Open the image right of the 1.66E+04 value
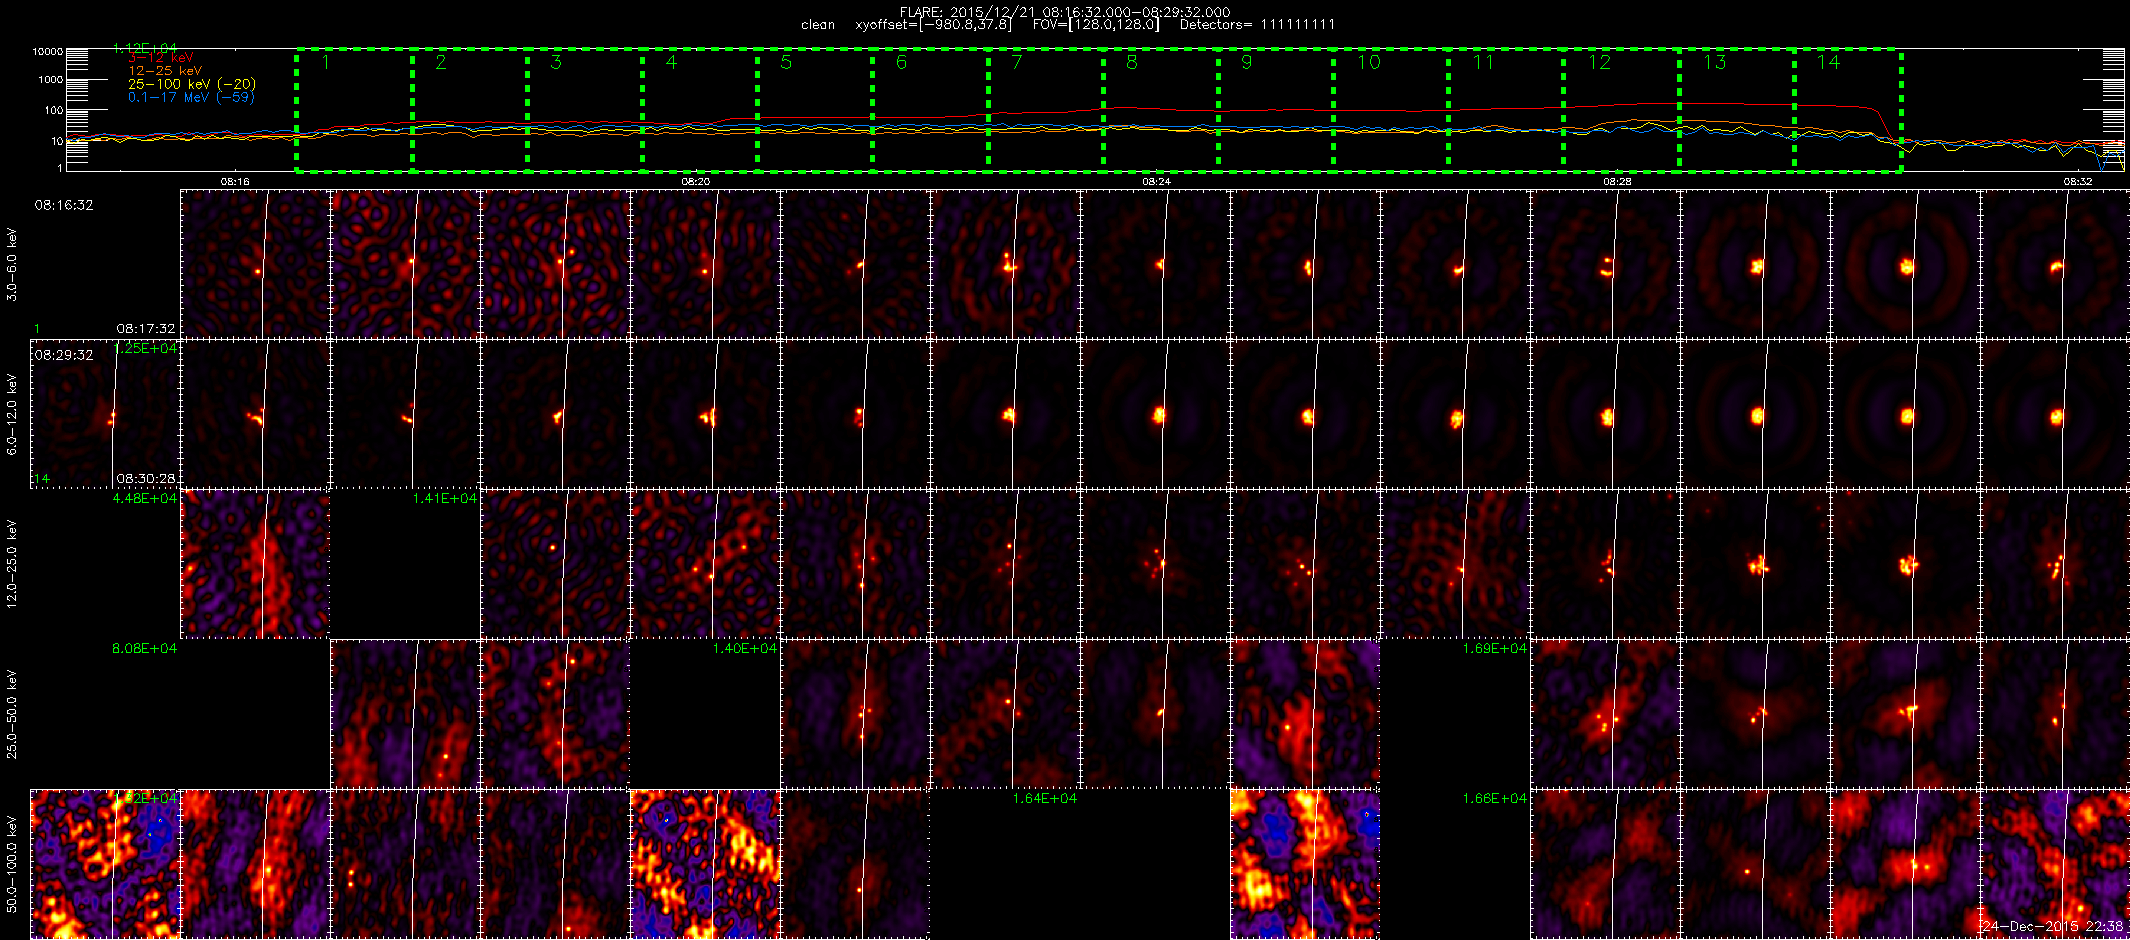The width and height of the screenshot is (2130, 940). 1605,864
